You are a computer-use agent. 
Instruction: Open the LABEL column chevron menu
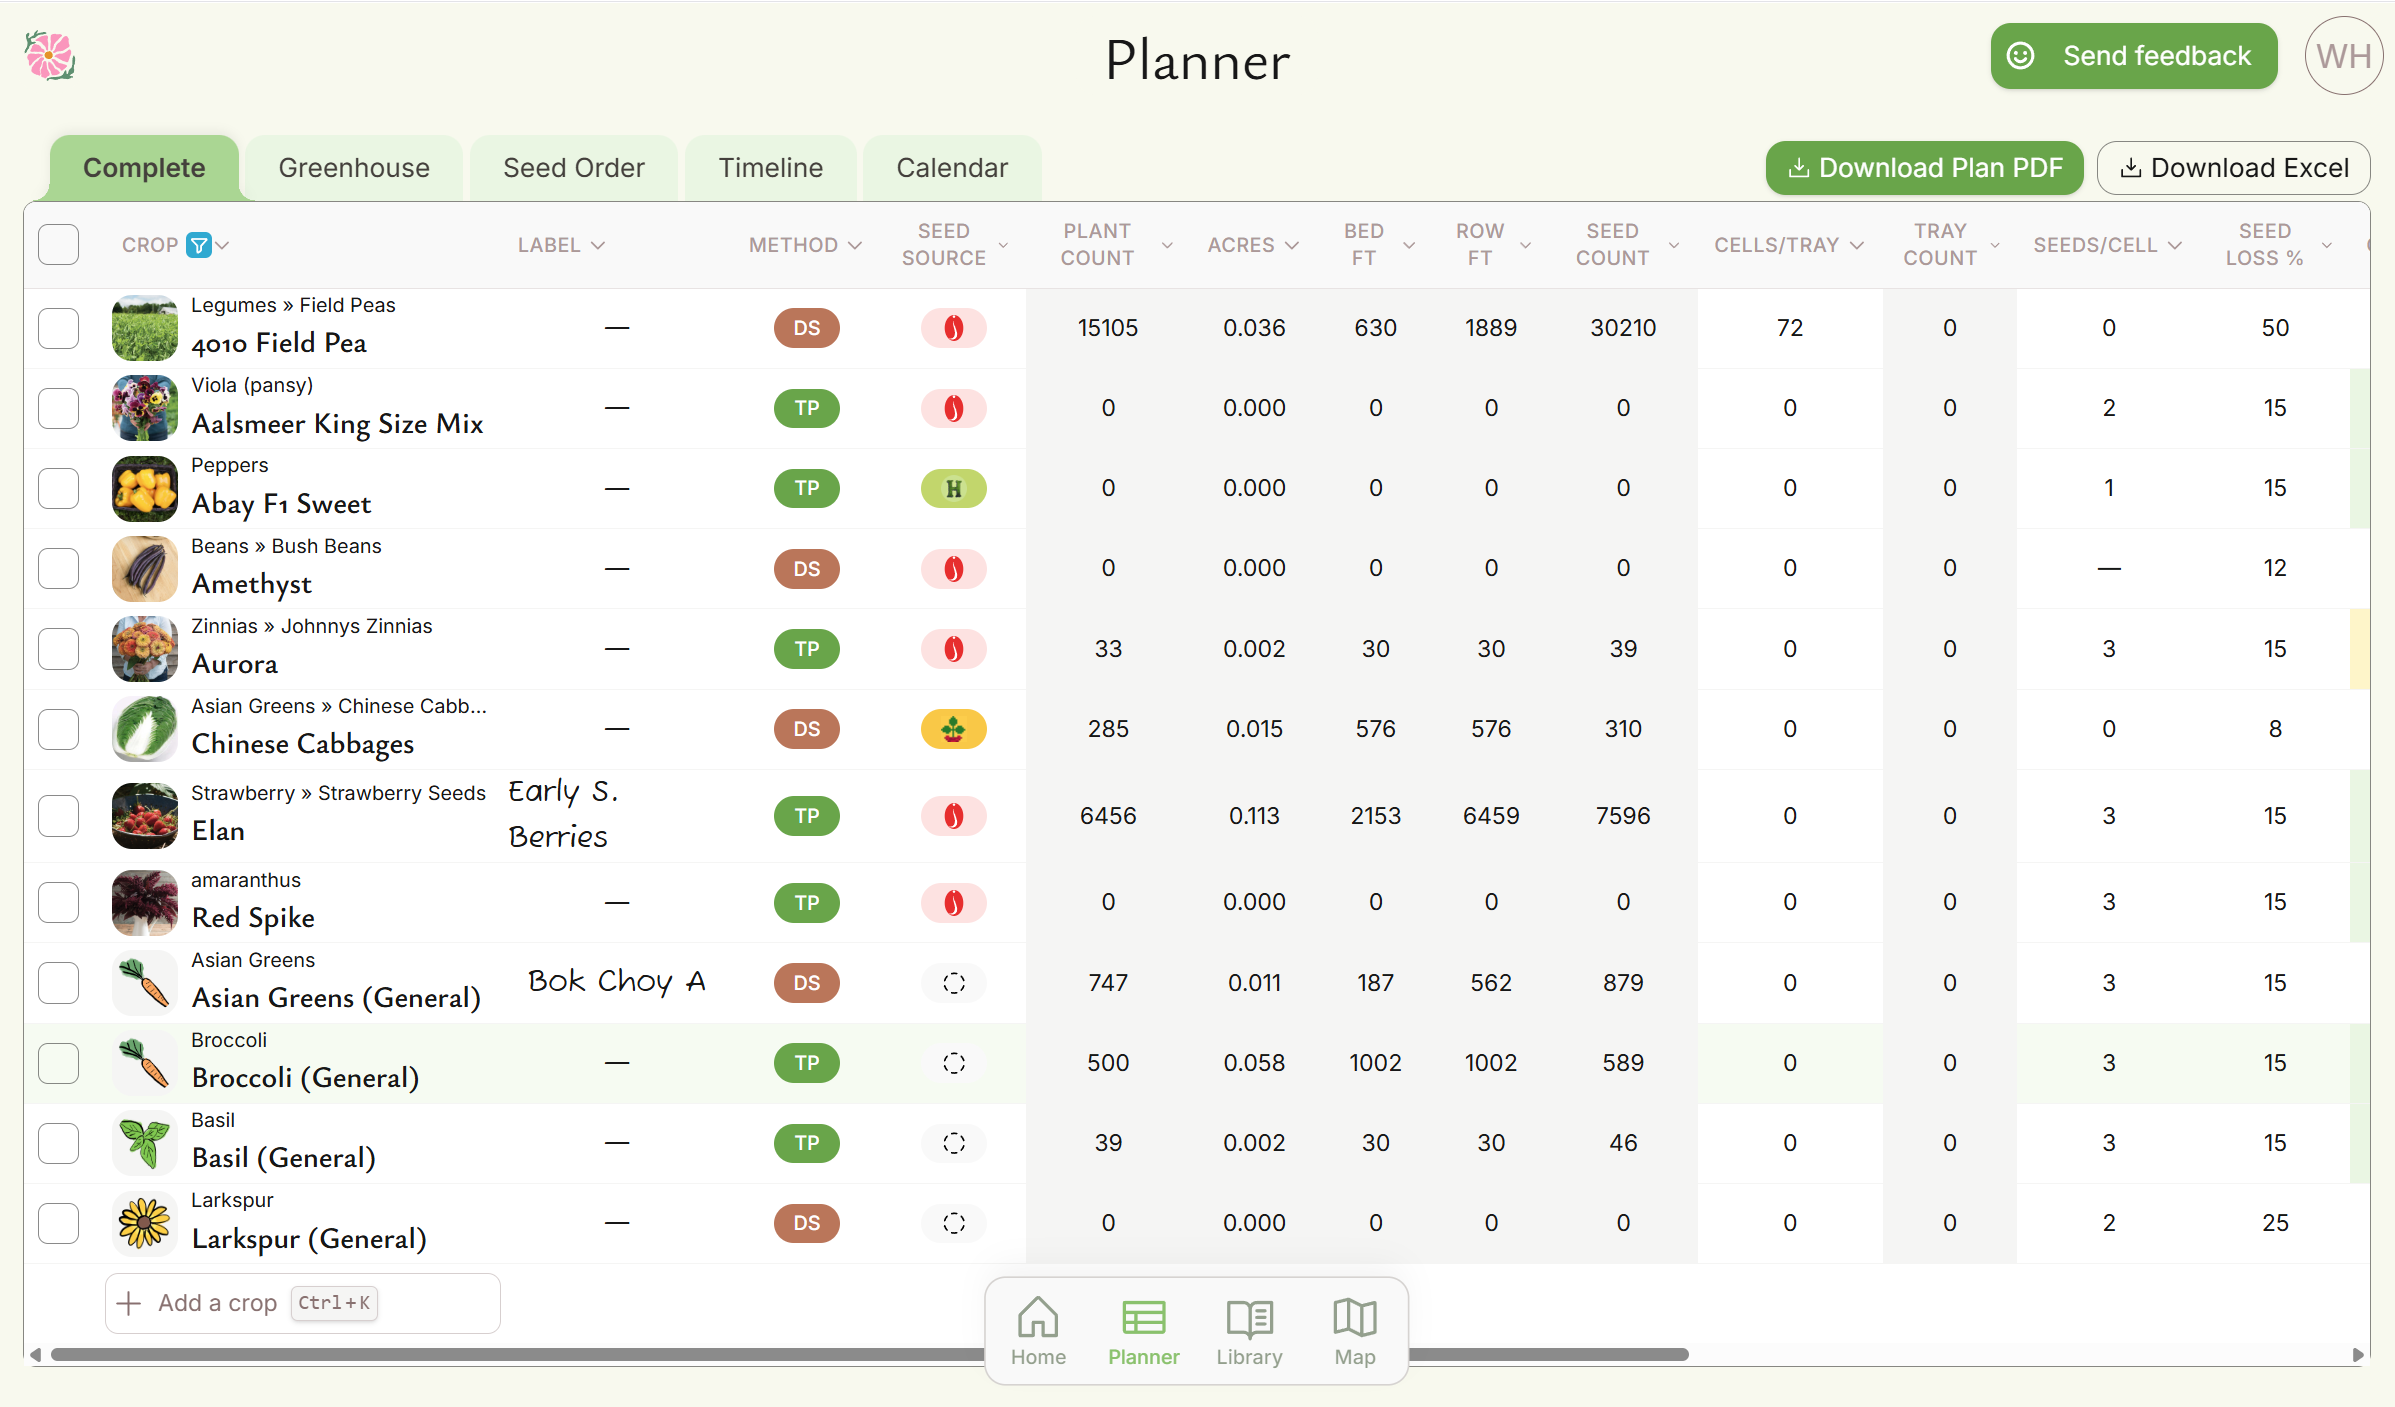pyautogui.click(x=598, y=245)
